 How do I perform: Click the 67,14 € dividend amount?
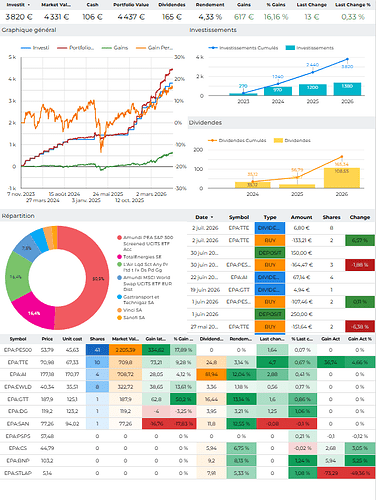[301, 277]
